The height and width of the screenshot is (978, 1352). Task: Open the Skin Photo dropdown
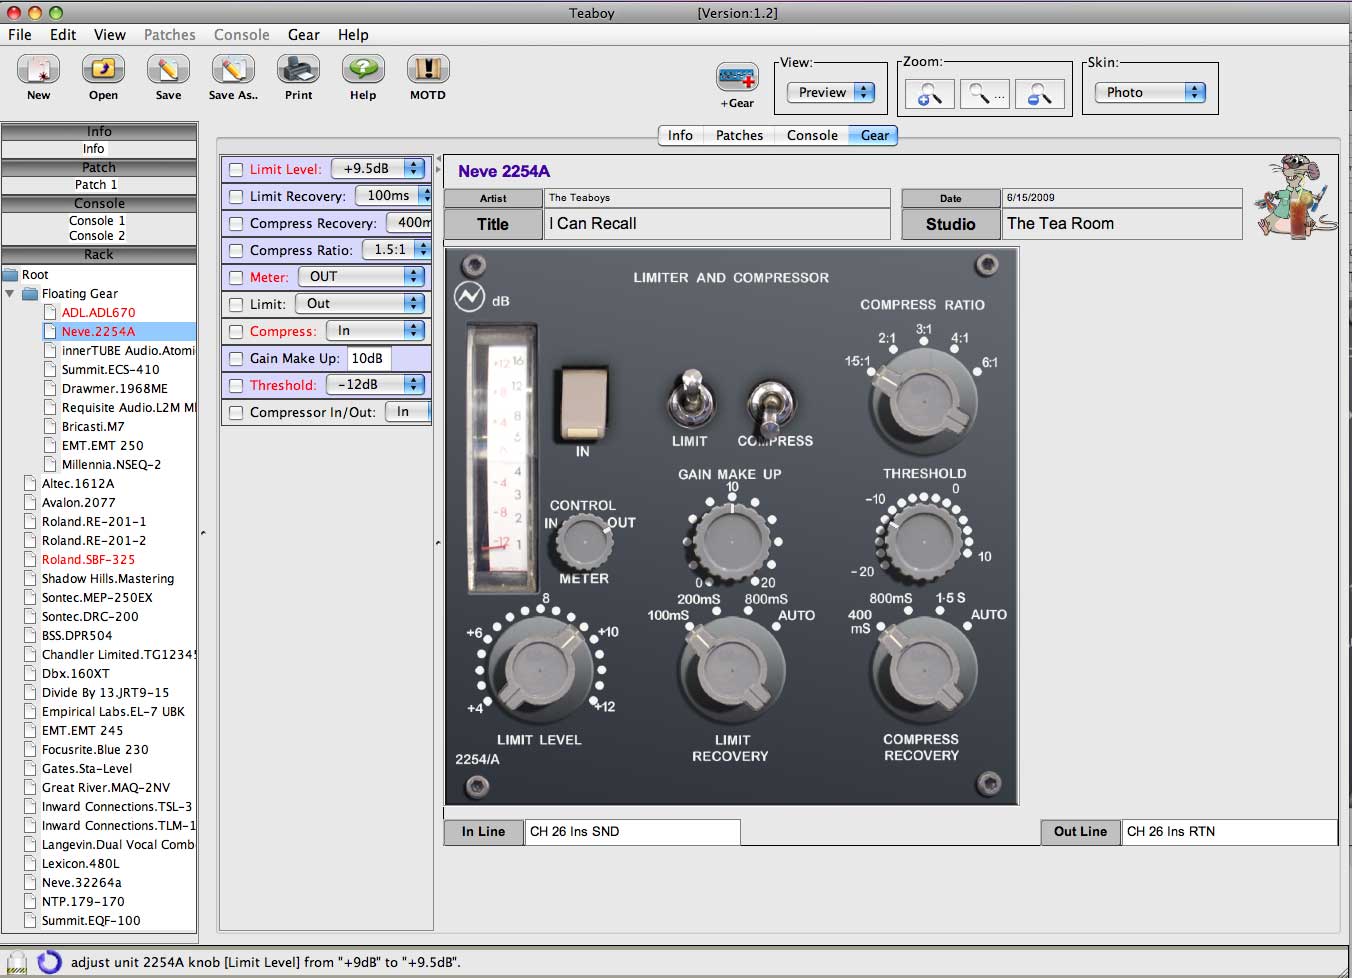pyautogui.click(x=1150, y=93)
